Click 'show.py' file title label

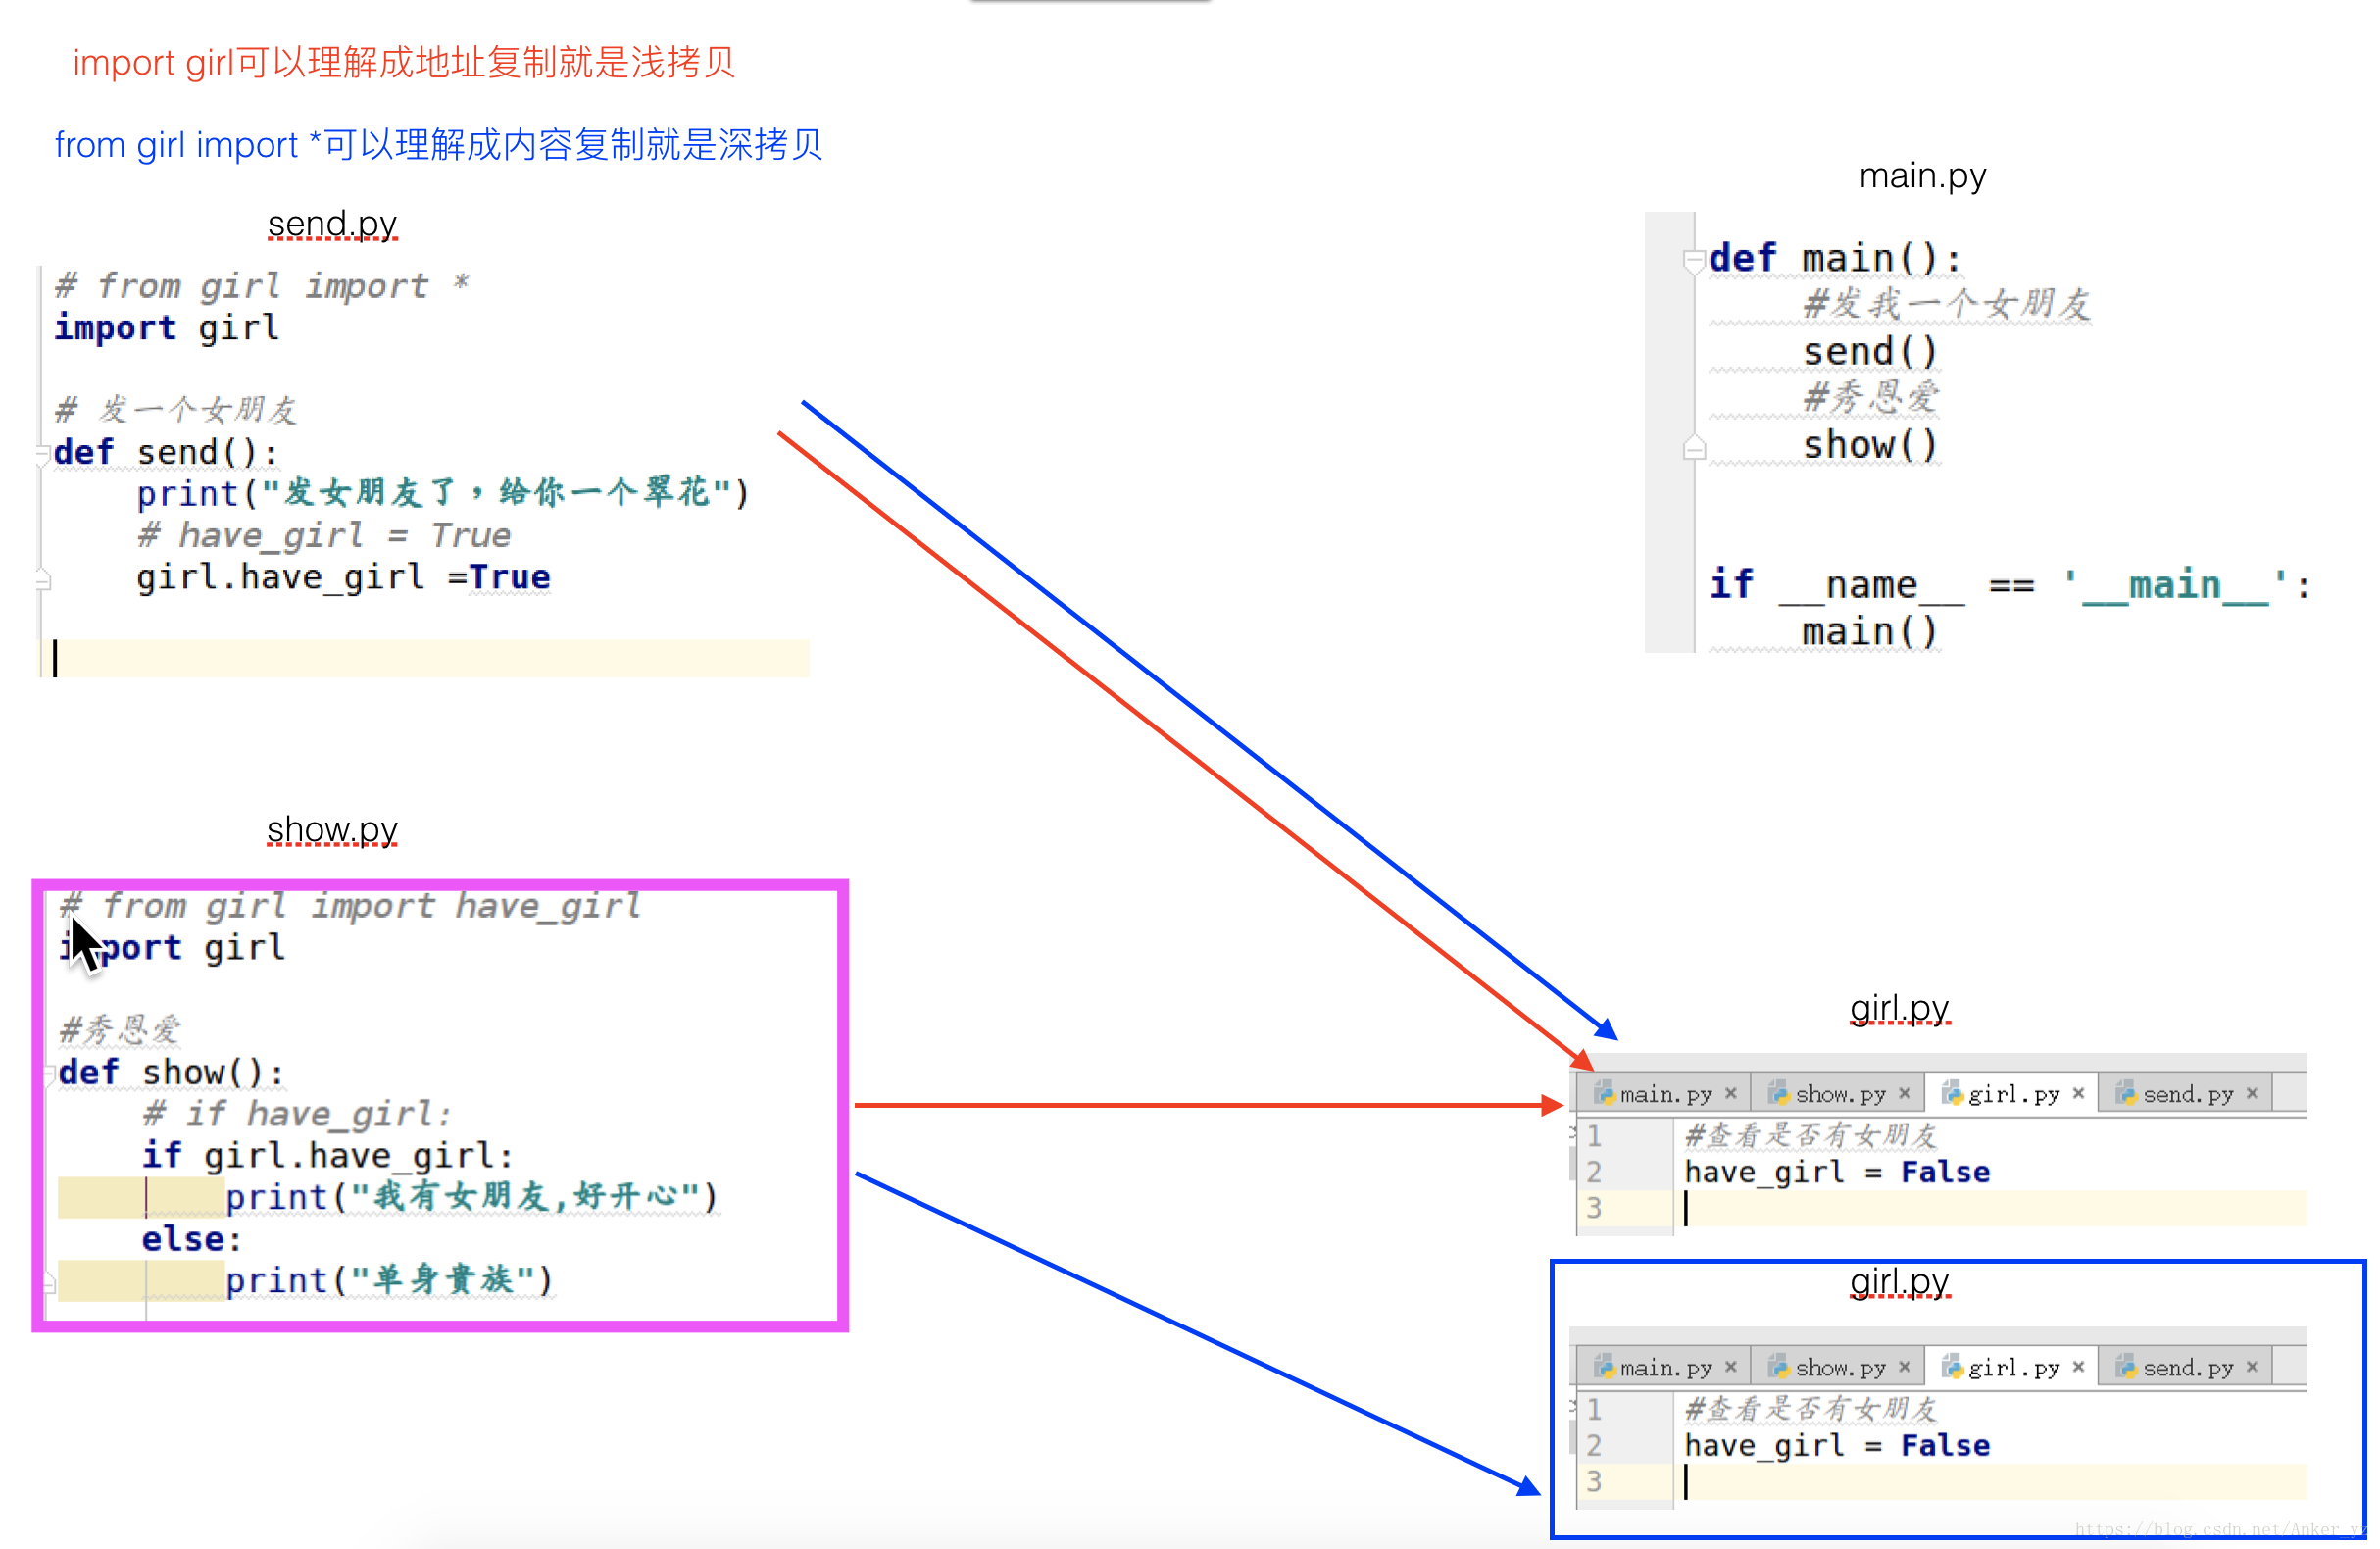click(x=332, y=829)
